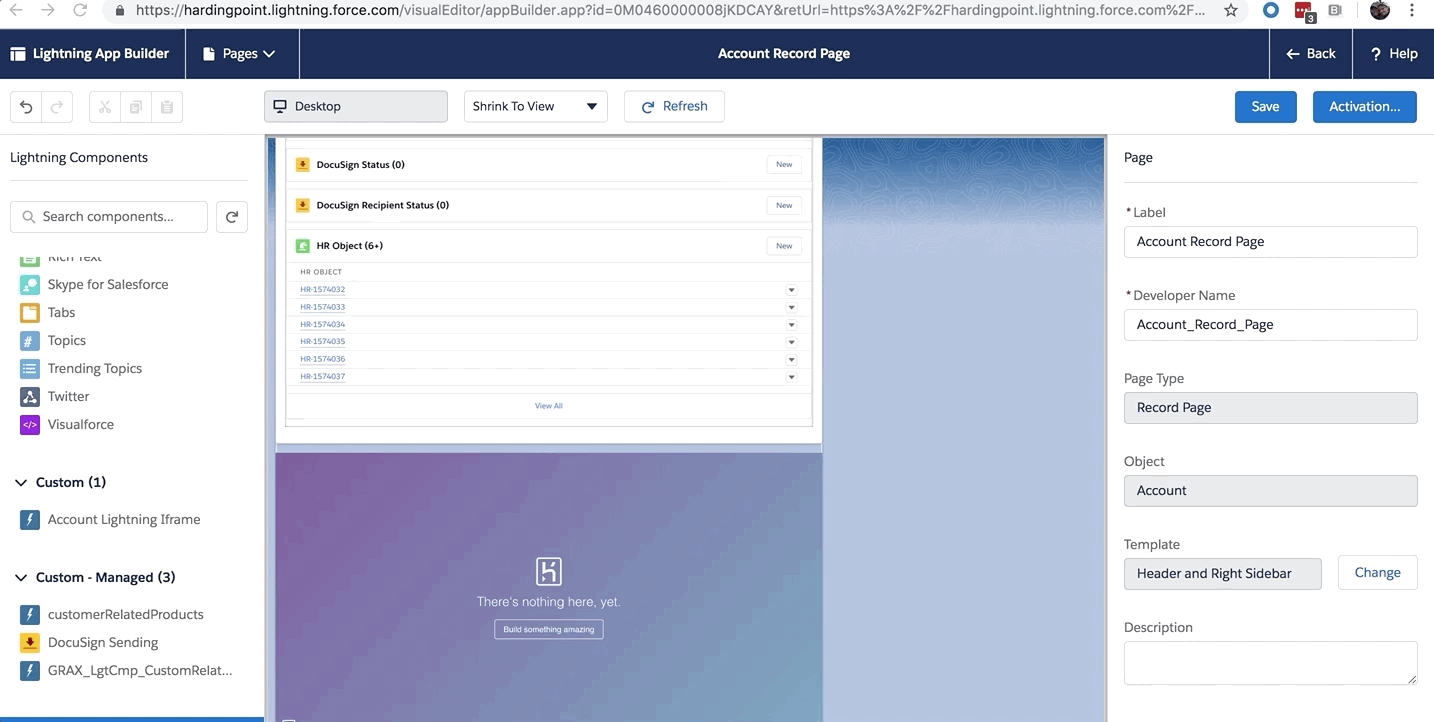Click the DocuSign Status list icon
This screenshot has width=1434, height=722.
[x=303, y=165]
